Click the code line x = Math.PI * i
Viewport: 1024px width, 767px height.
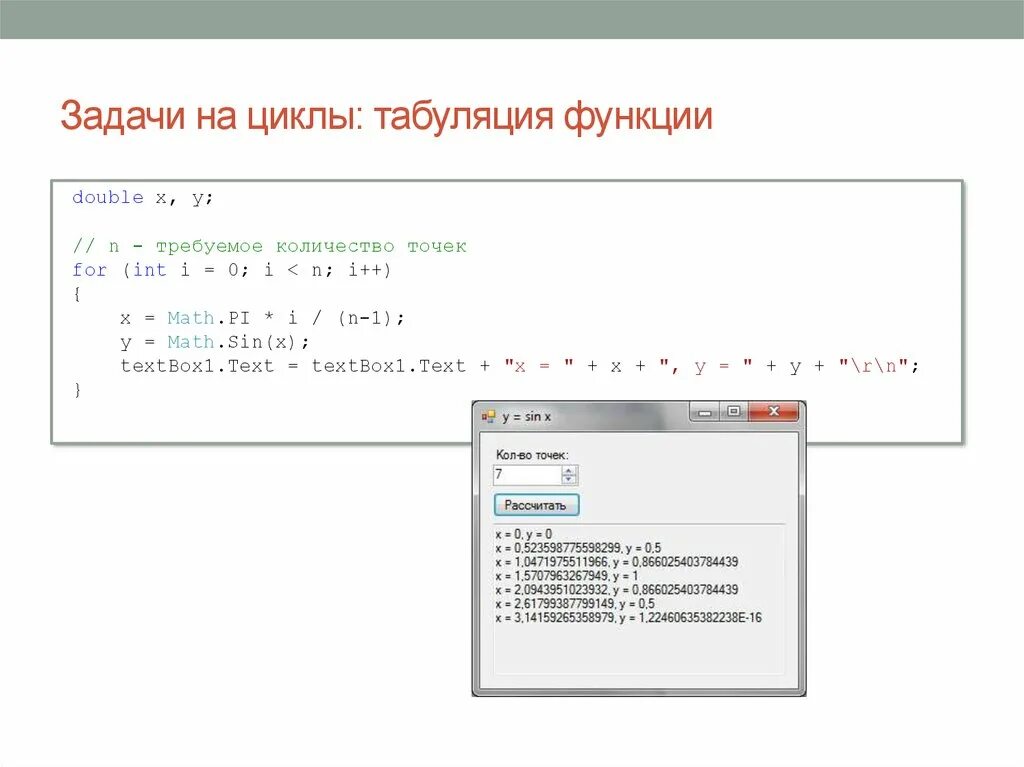[x=262, y=318]
